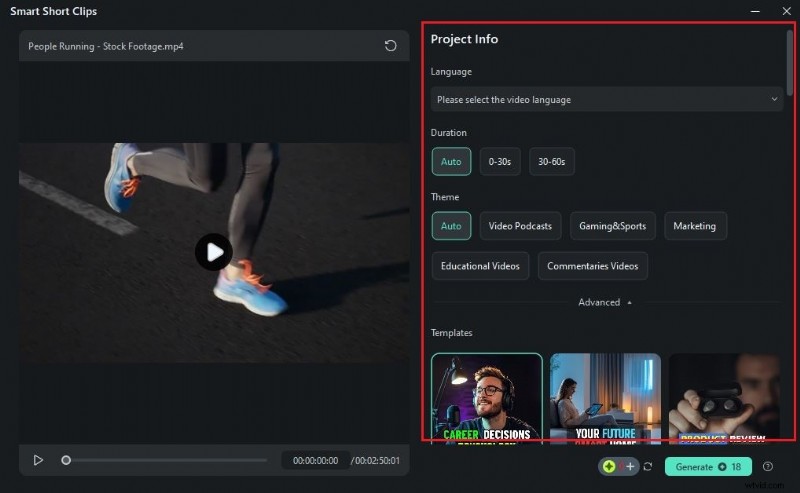Open the help question mark icon
The image size is (800, 493).
768,467
